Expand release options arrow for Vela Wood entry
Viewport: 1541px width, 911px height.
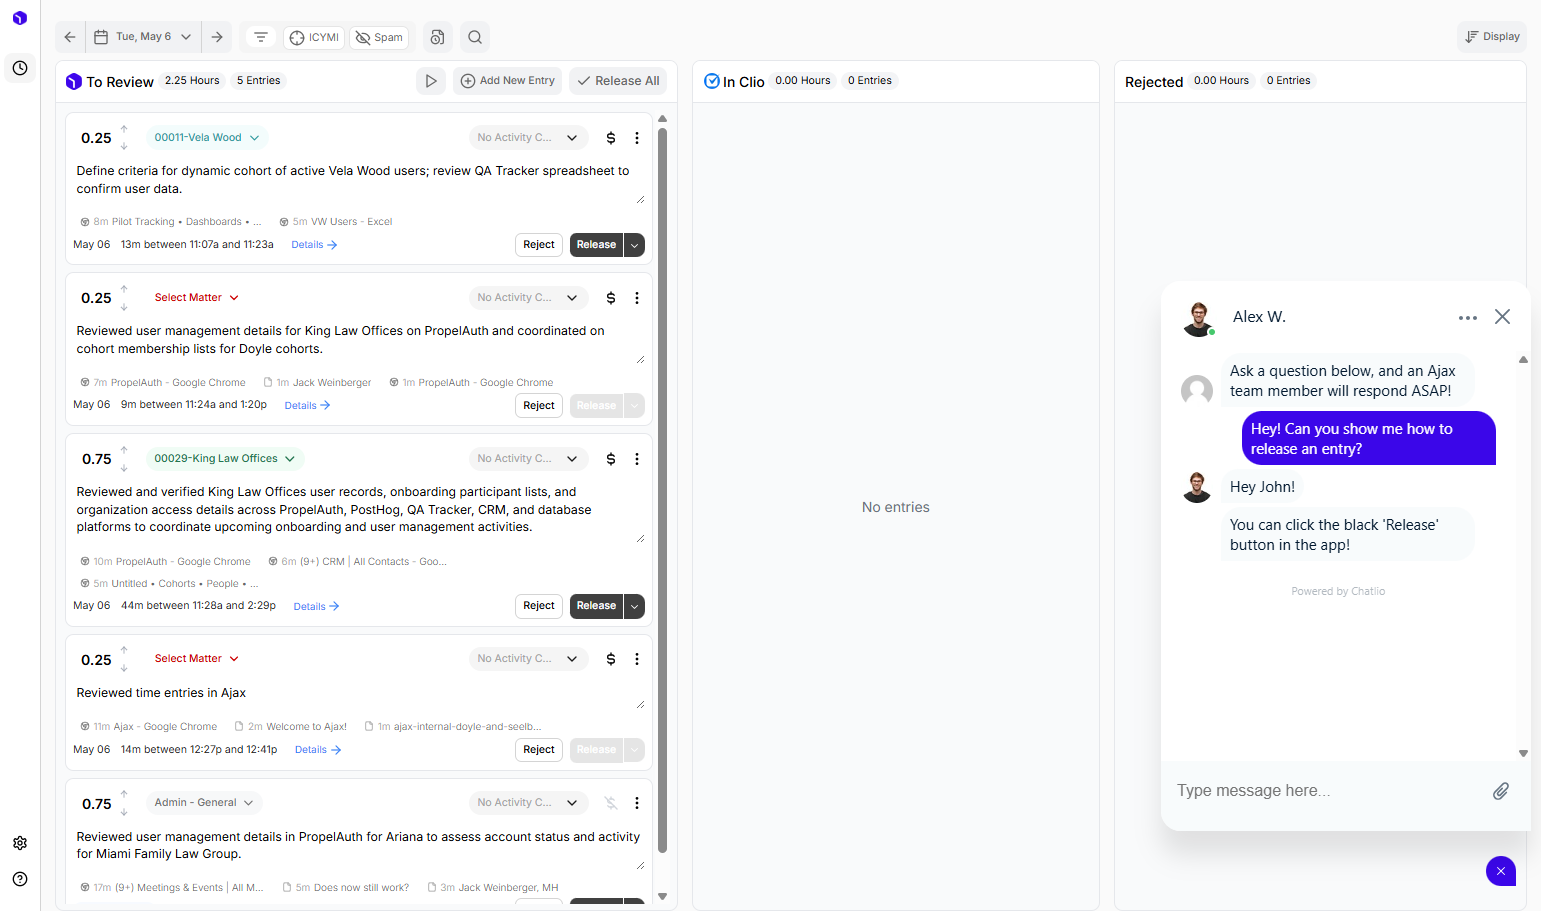tap(634, 245)
